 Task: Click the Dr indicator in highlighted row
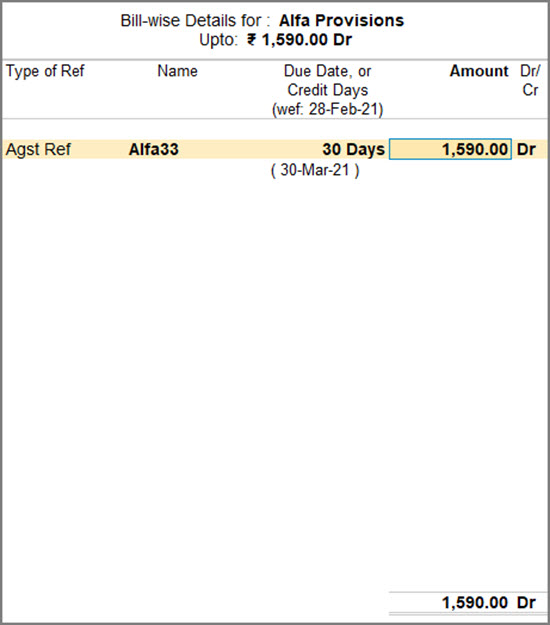(526, 149)
